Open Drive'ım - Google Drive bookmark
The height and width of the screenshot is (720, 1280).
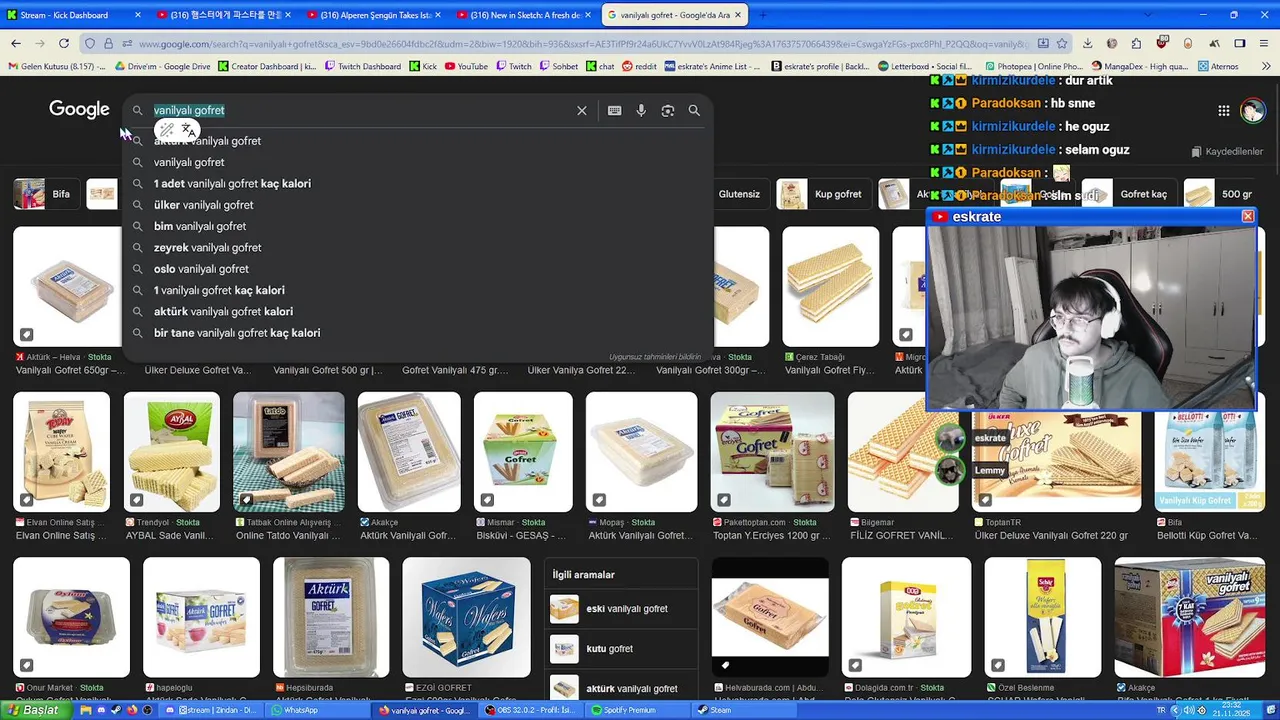pos(162,66)
